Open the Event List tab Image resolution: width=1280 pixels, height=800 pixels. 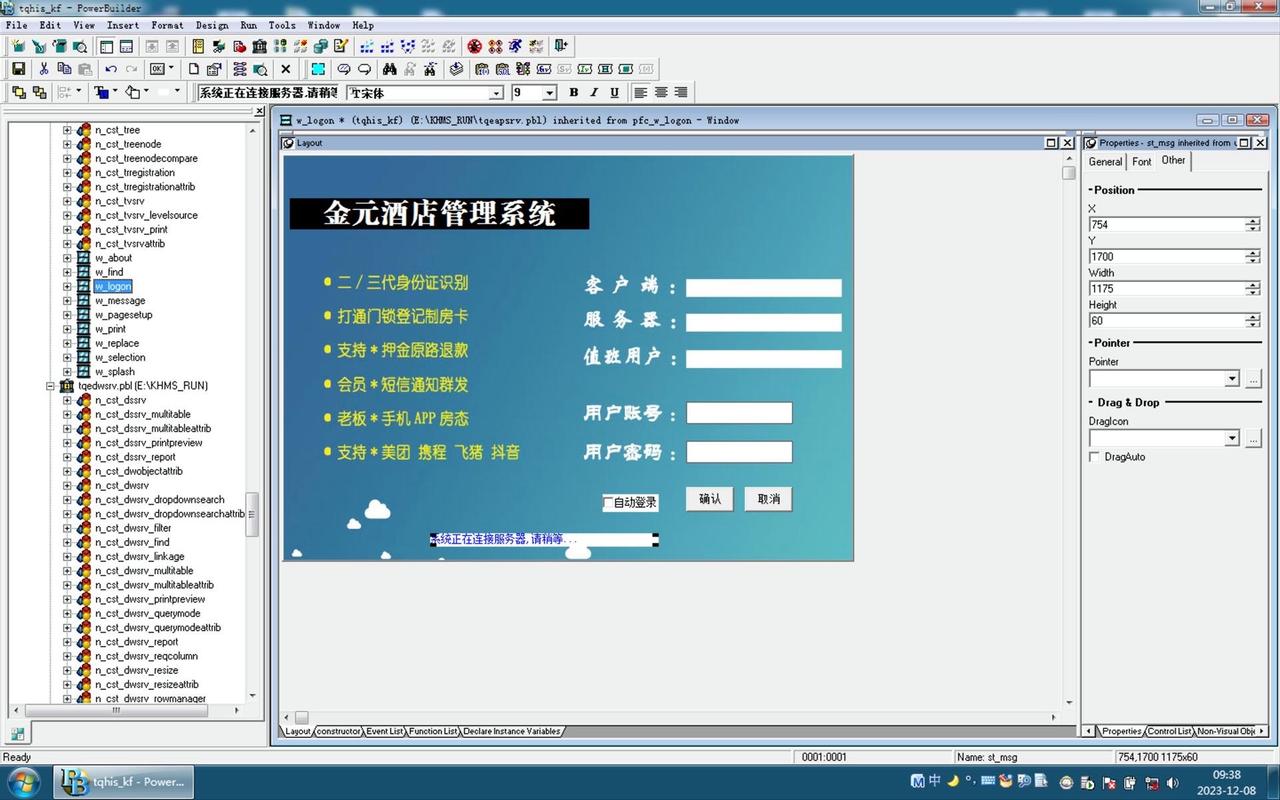tap(384, 731)
